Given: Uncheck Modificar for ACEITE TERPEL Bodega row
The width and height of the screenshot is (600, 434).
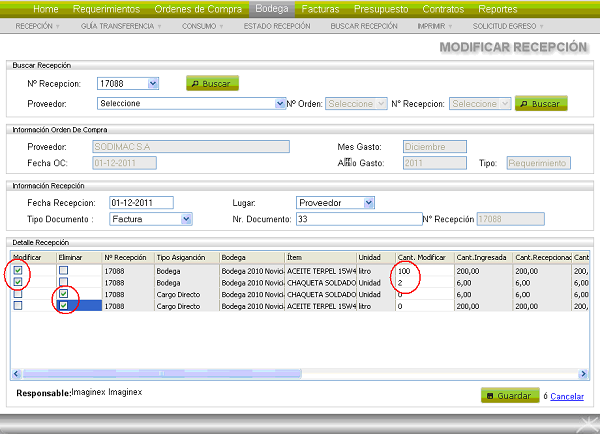Looking at the screenshot, I should 18,271.
